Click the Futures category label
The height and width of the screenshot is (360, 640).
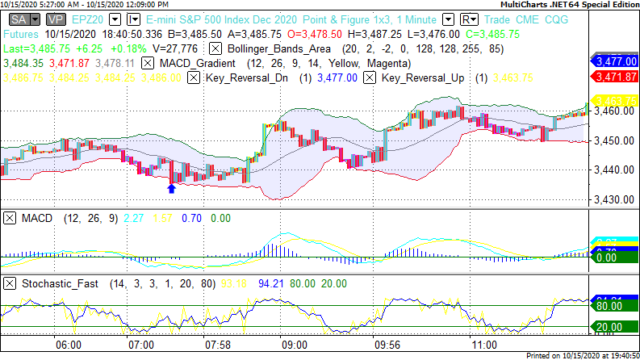[x=20, y=34]
